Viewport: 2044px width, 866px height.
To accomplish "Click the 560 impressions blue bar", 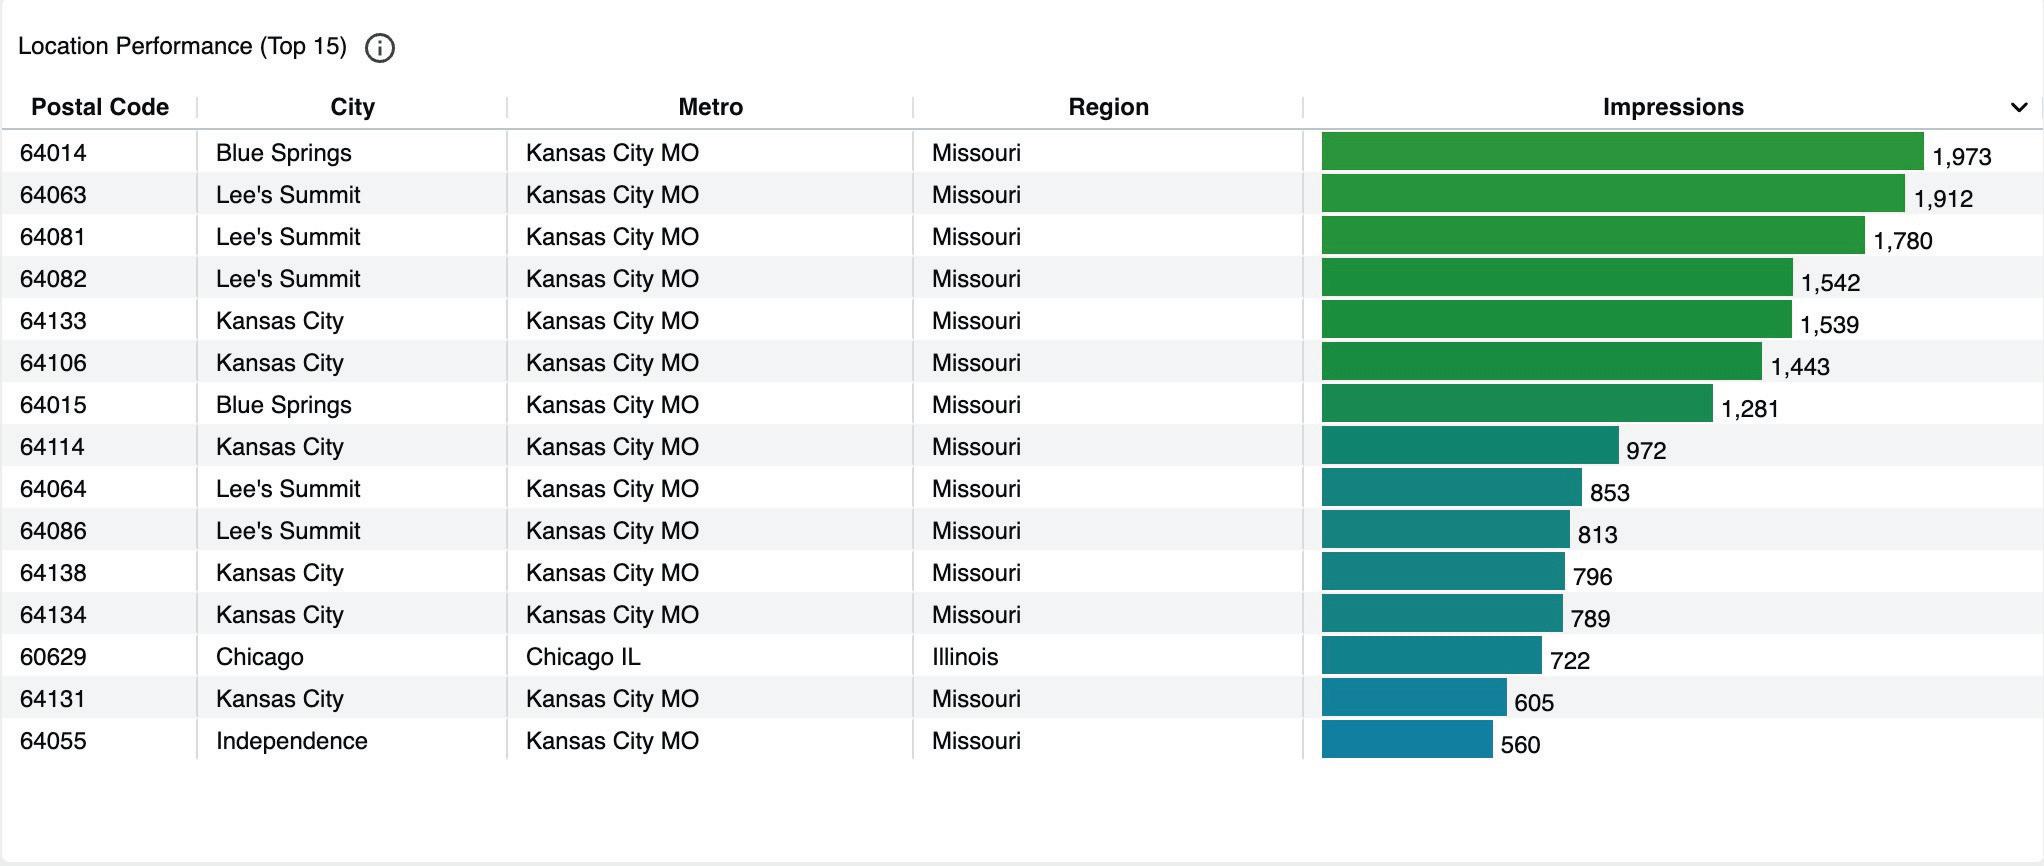I will pyautogui.click(x=1406, y=740).
